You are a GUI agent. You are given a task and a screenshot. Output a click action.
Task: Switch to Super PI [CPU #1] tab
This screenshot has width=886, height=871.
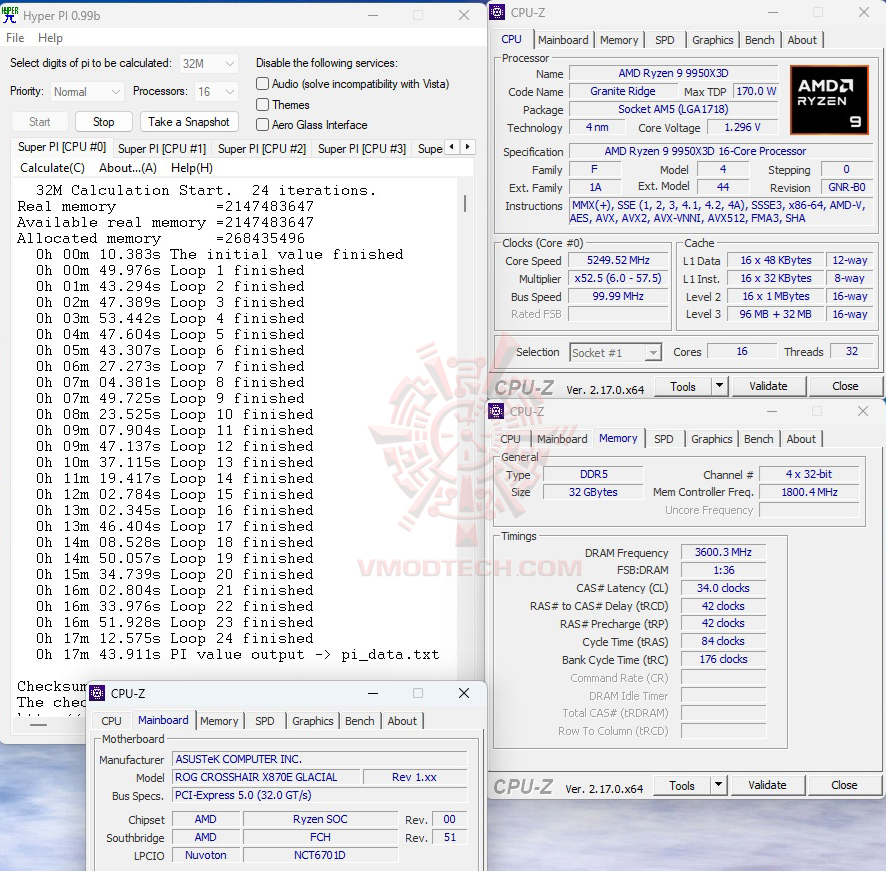coord(162,149)
